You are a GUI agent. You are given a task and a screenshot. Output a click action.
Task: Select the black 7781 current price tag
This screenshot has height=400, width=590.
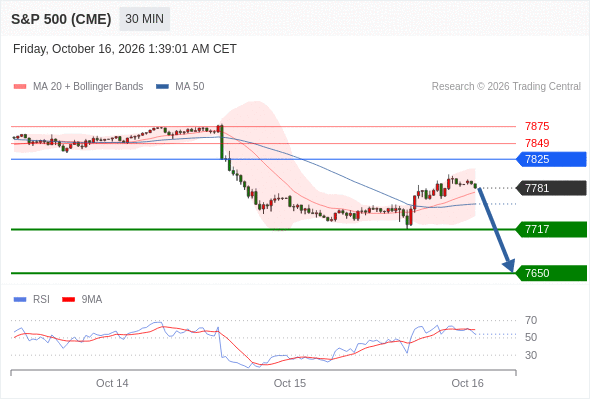551,188
